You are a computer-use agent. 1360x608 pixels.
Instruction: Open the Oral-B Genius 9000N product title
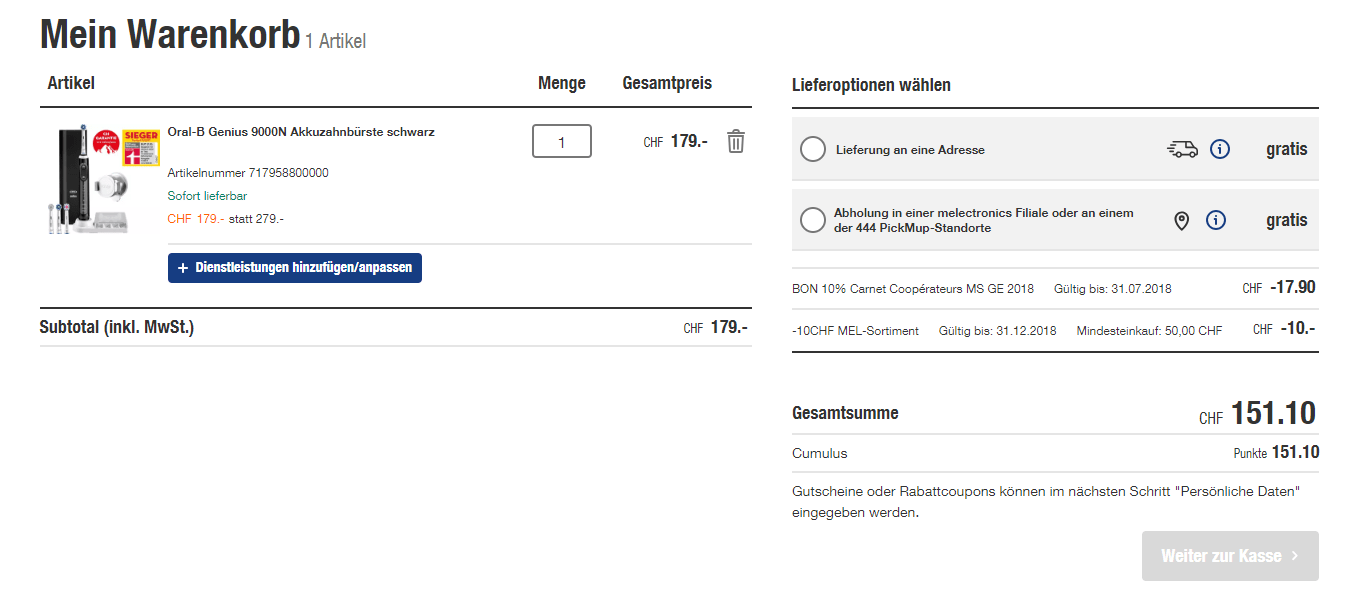coord(301,132)
